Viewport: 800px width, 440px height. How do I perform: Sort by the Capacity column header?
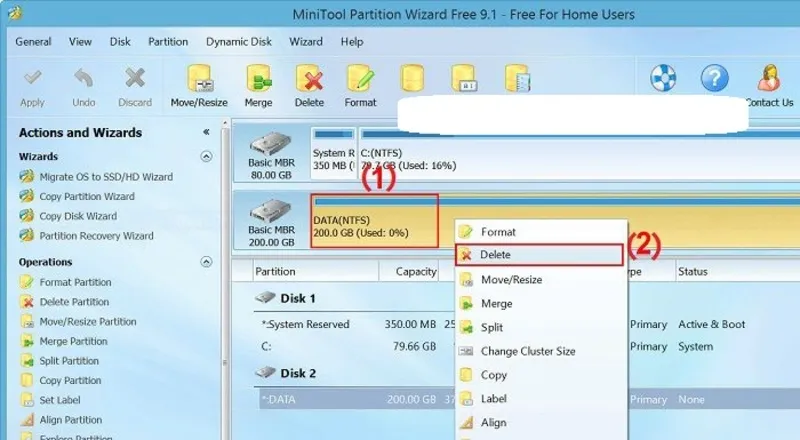(x=409, y=272)
